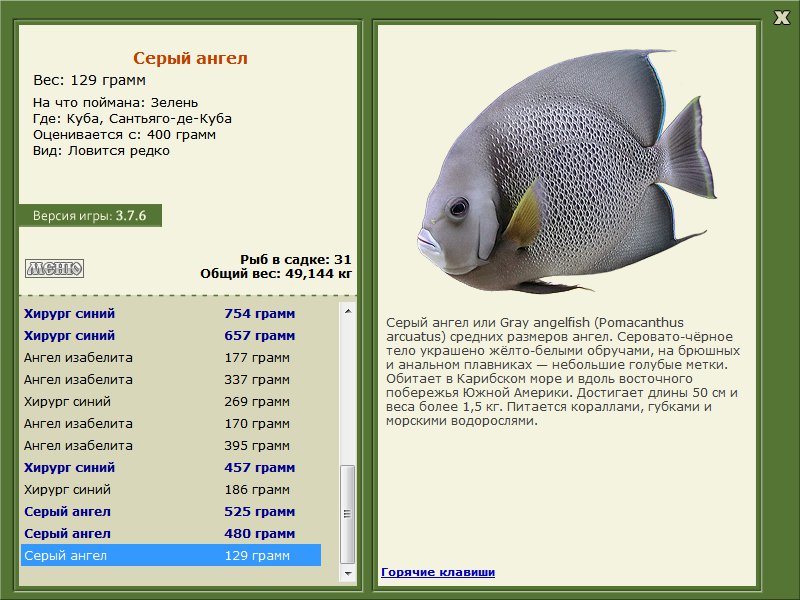Screen dimensions: 800x600
Task: Select Ангел изабелита 337 грамм row
Action: [170, 380]
